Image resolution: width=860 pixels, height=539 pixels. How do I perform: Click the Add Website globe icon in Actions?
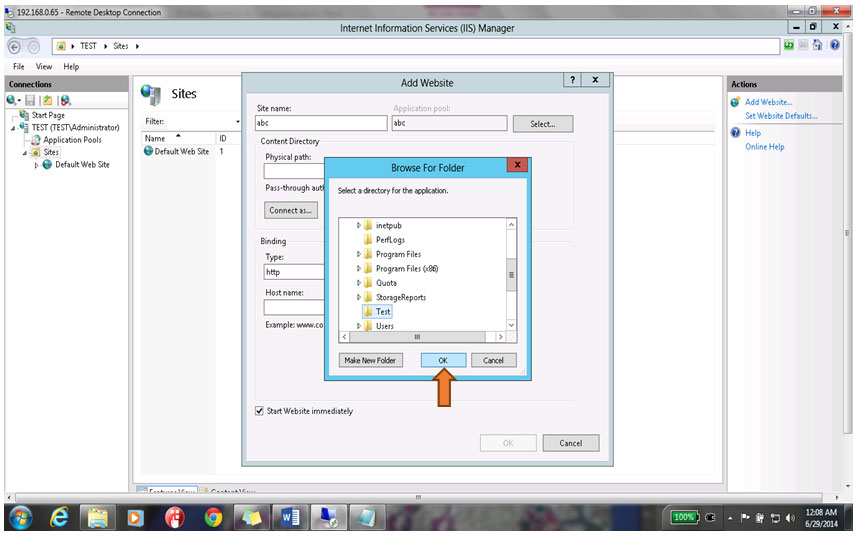pos(735,102)
